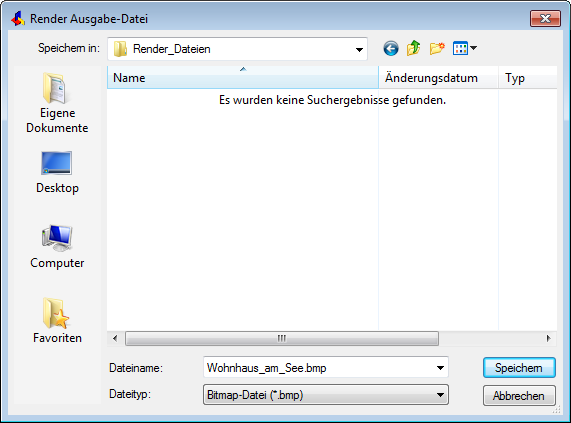Click the horizontal scrollbar thumb

pos(282,339)
